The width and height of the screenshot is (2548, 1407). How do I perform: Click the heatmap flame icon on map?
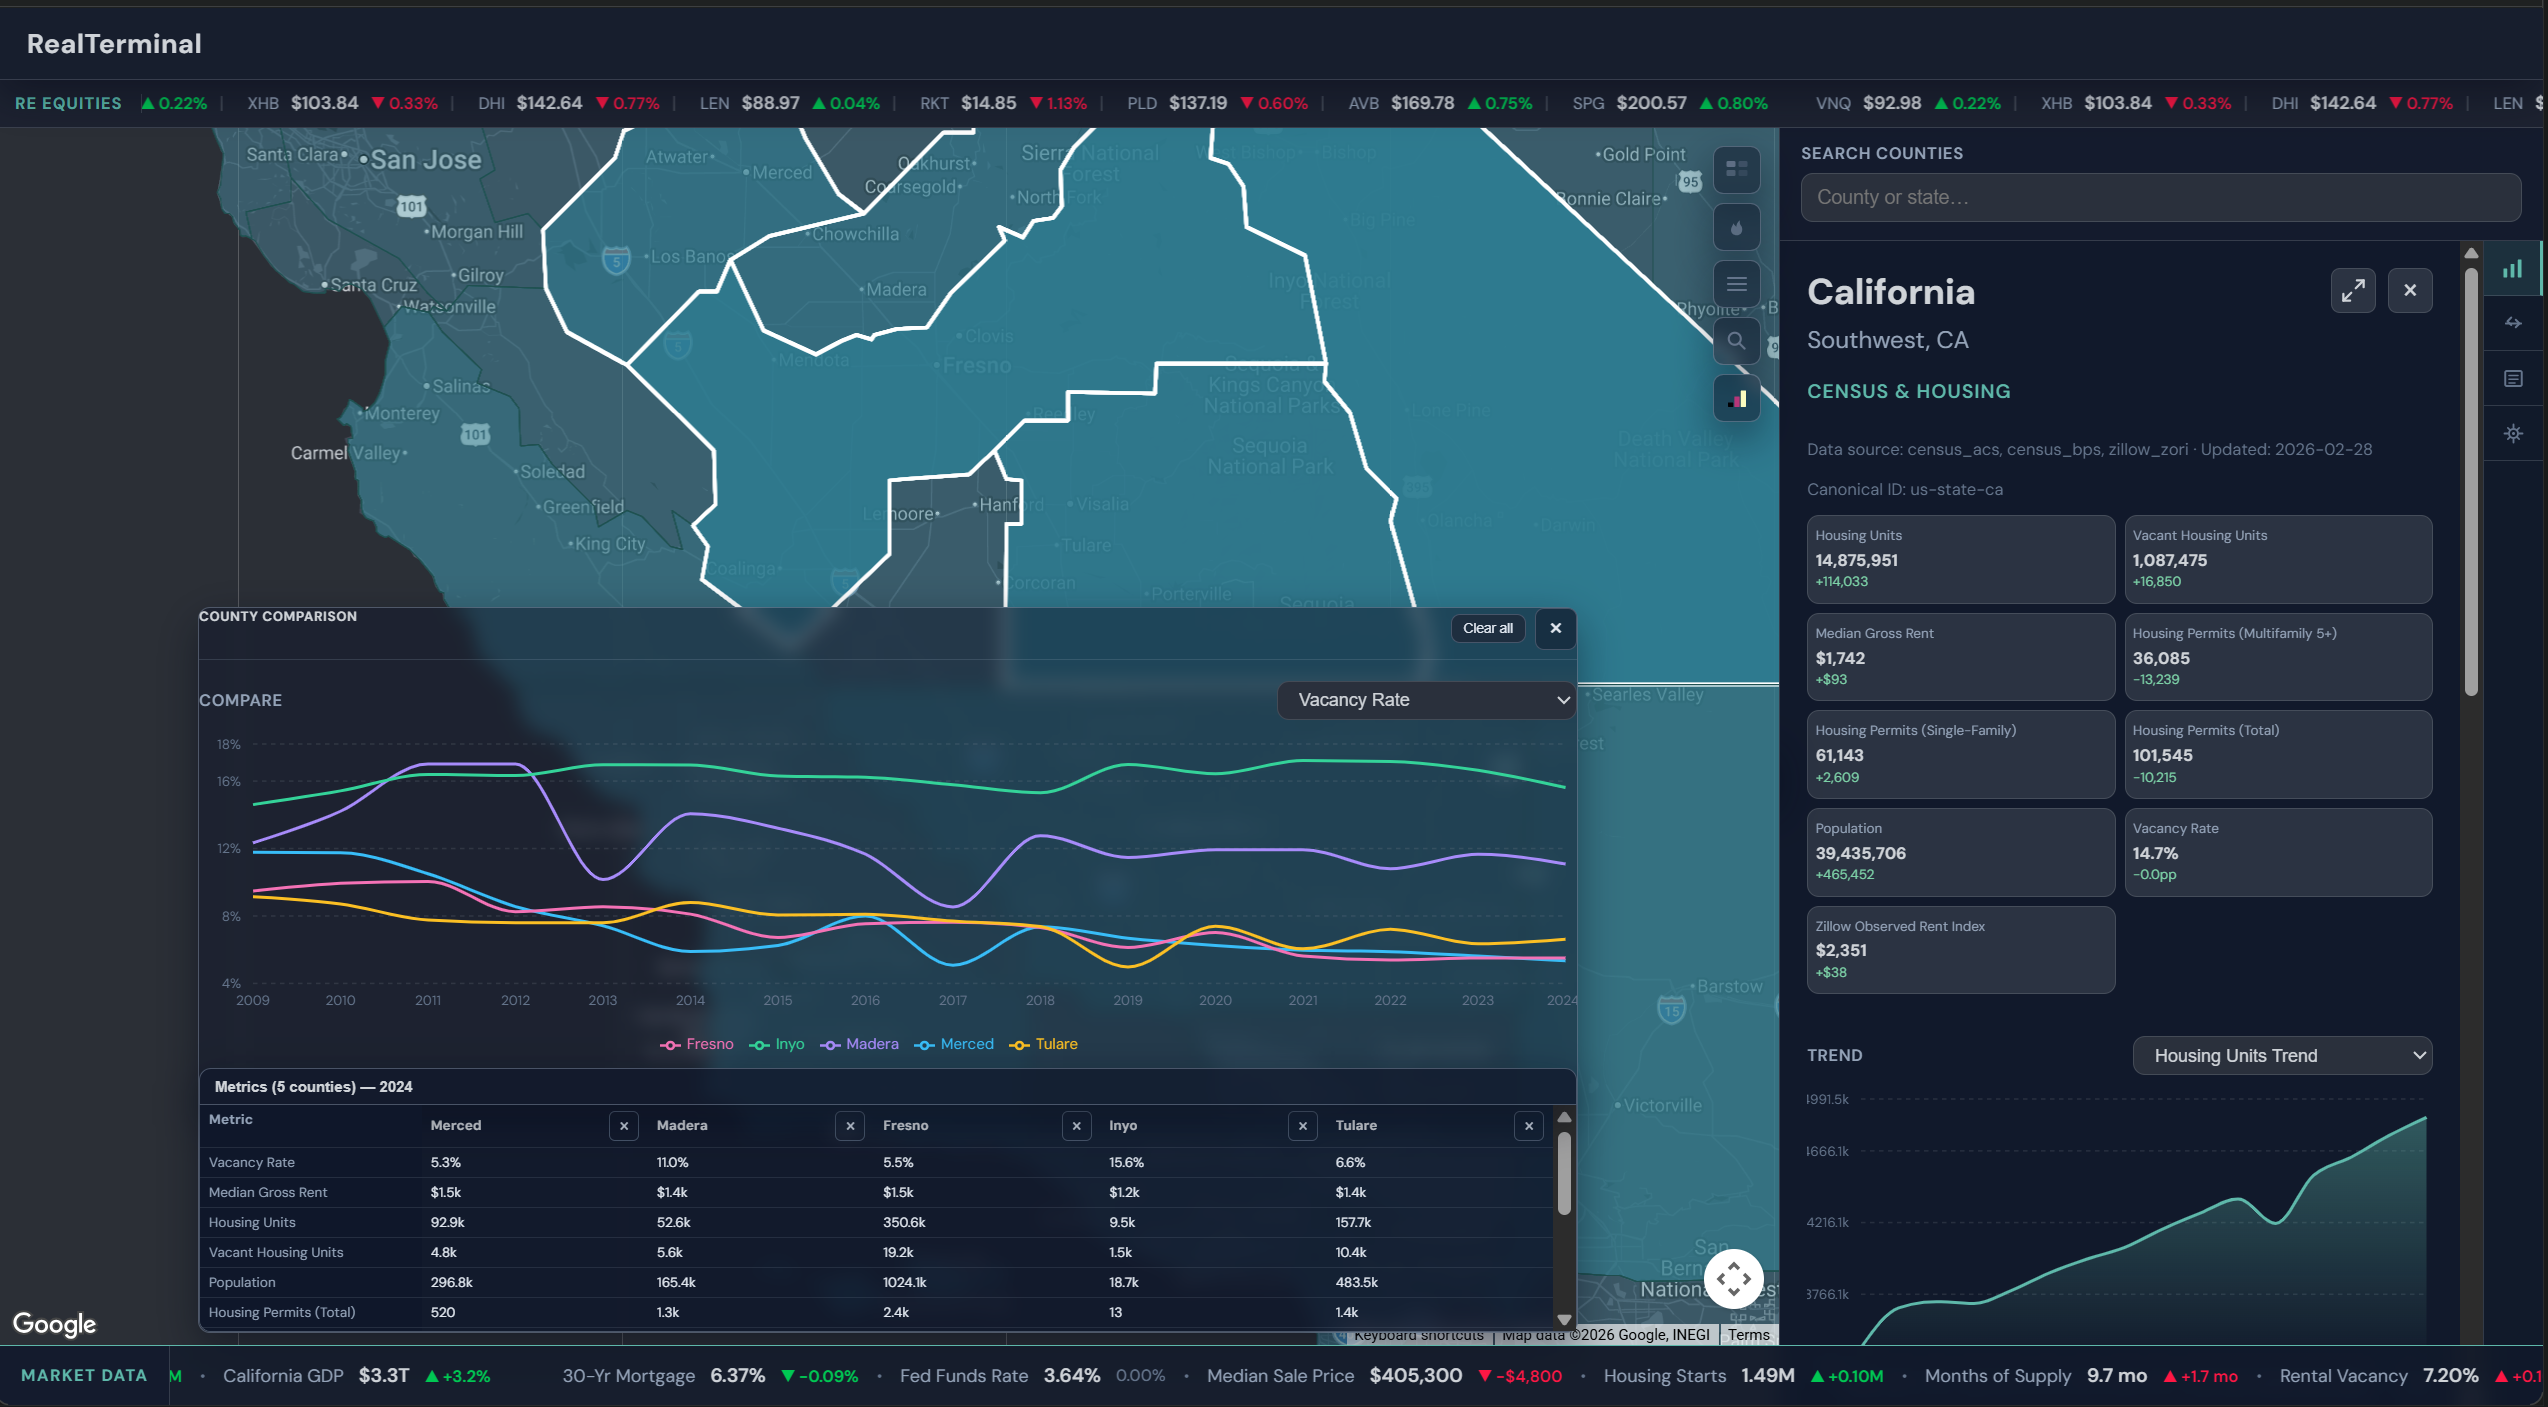click(1736, 227)
